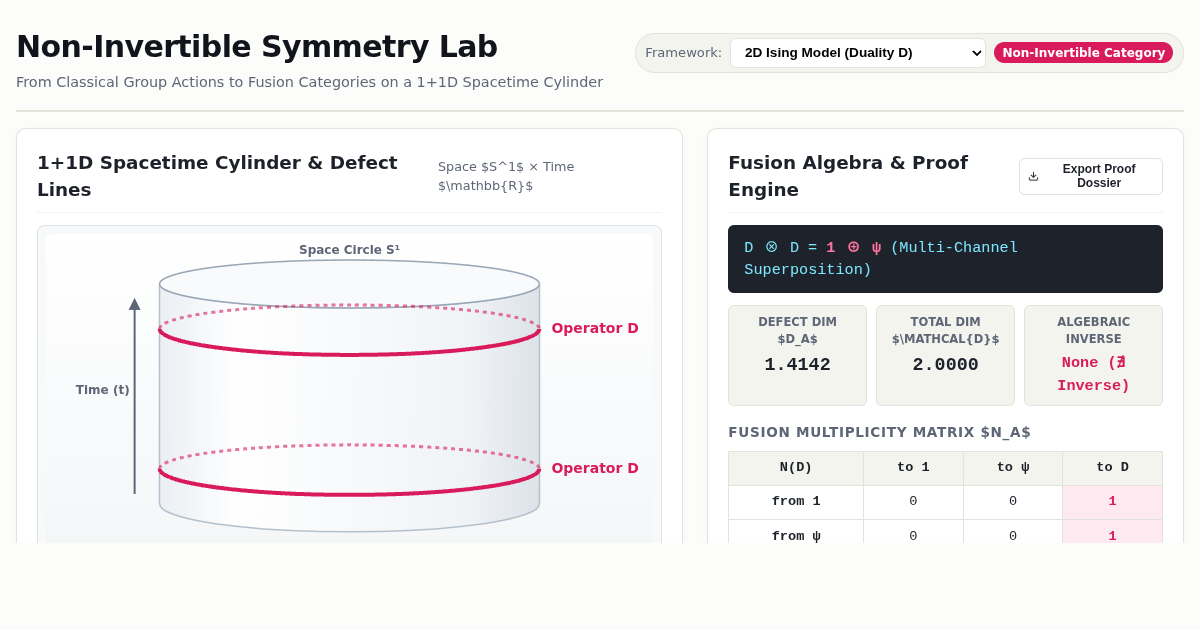Click the 'to 1' column header
This screenshot has height=630, width=1200.
[913, 468]
